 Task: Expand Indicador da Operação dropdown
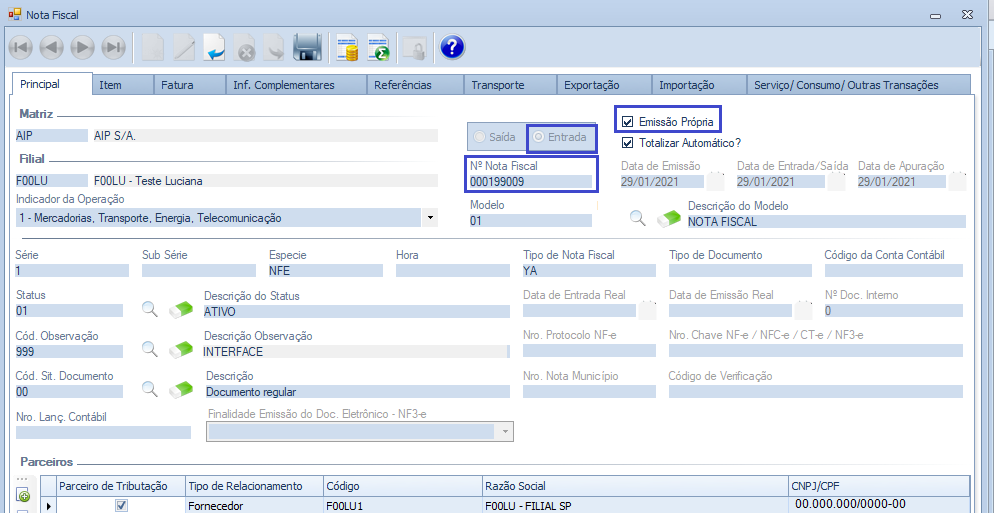429,218
